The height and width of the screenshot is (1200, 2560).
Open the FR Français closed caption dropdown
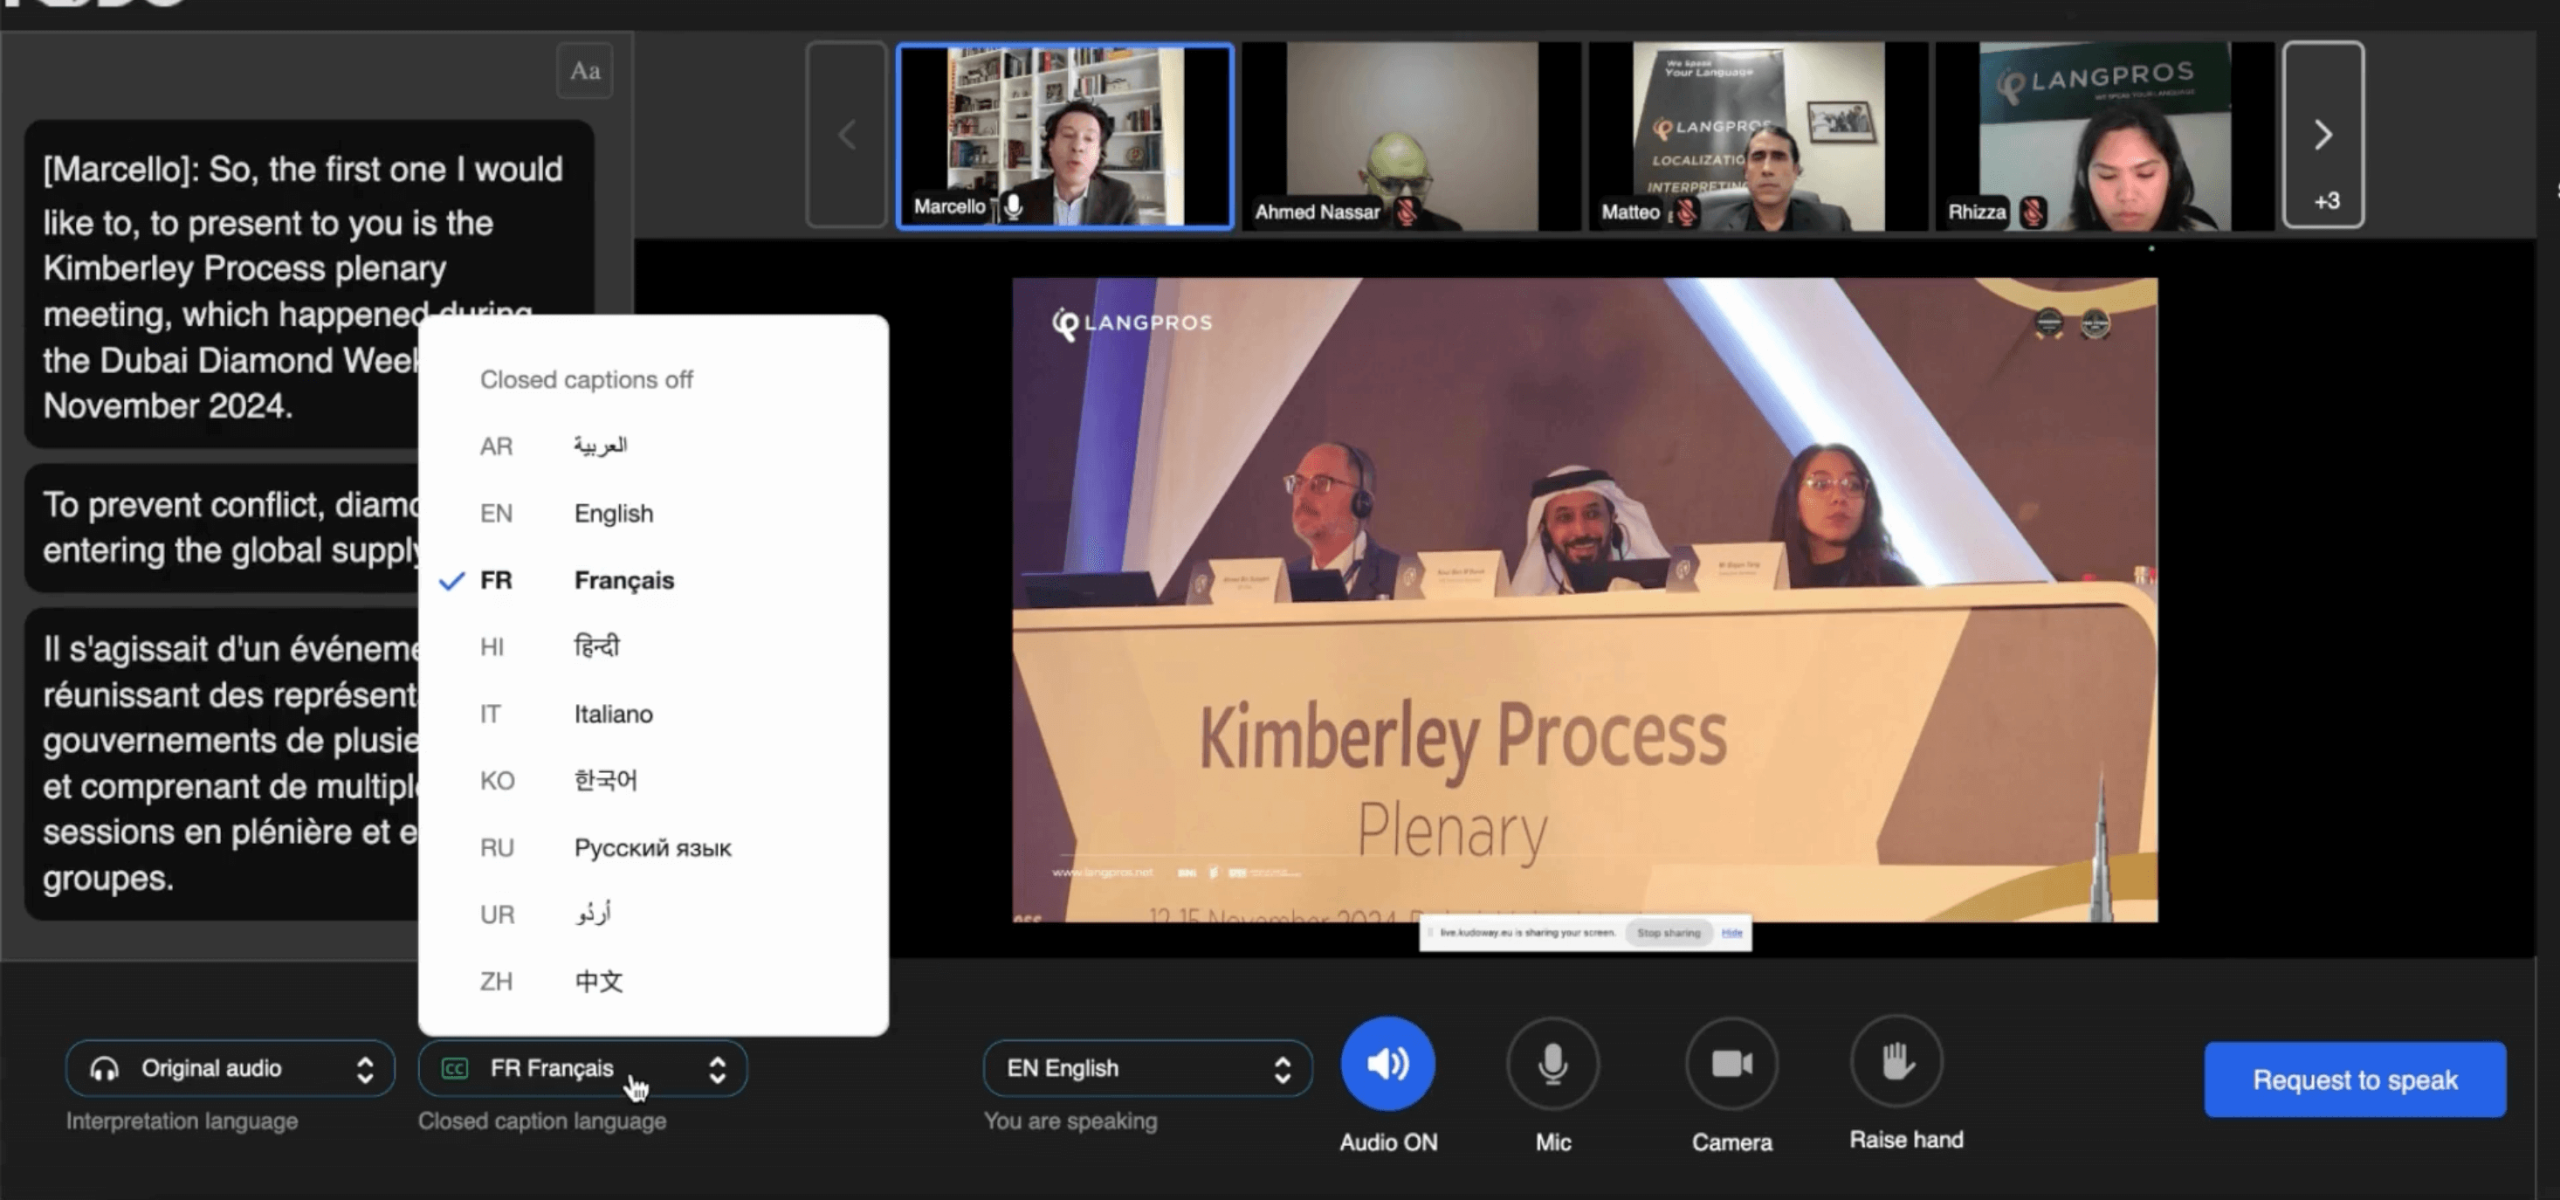click(x=583, y=1069)
